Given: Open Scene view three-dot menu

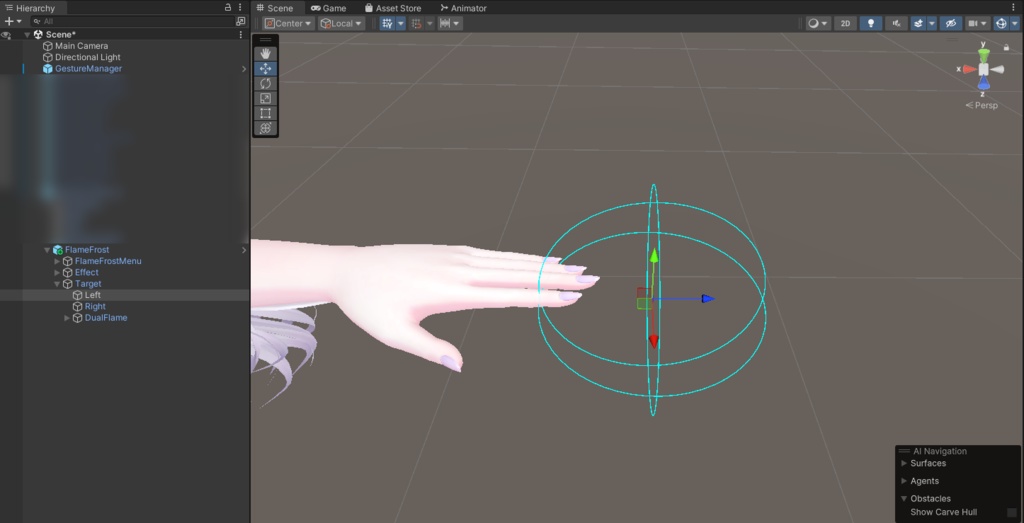Looking at the screenshot, I should click(1014, 8).
